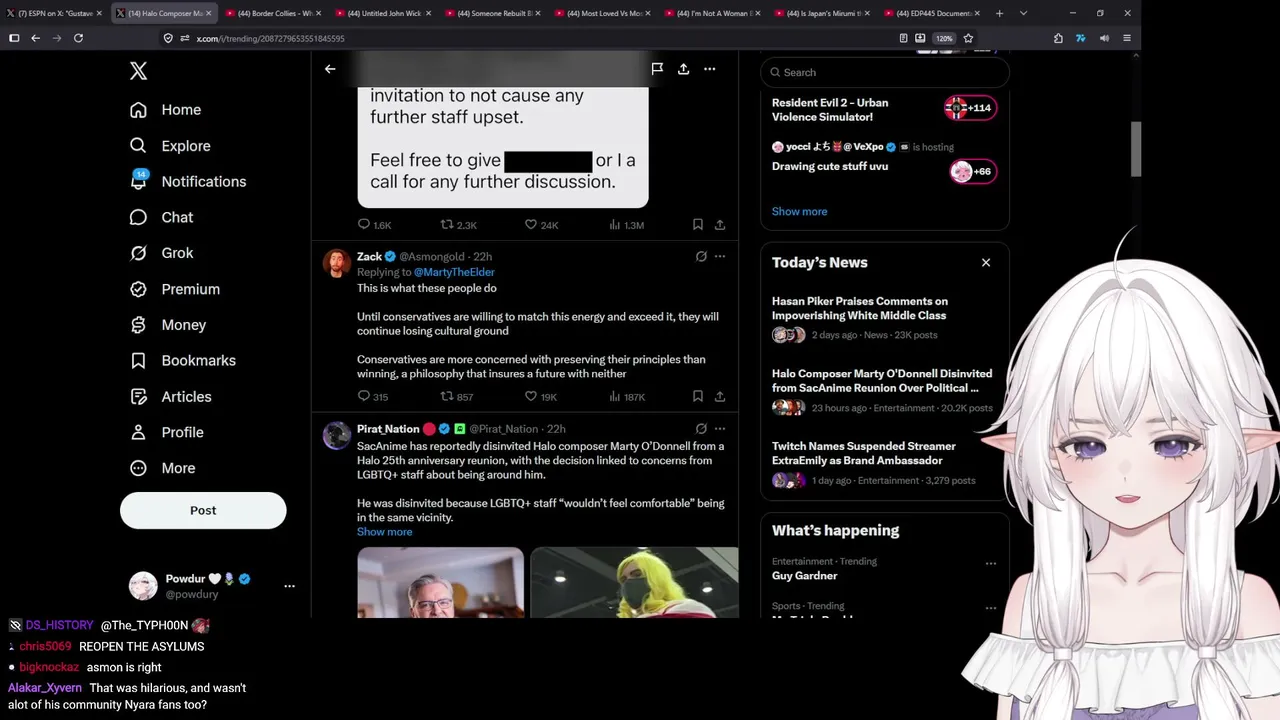
Task: Bookmark Zack's post
Action: coord(697,396)
